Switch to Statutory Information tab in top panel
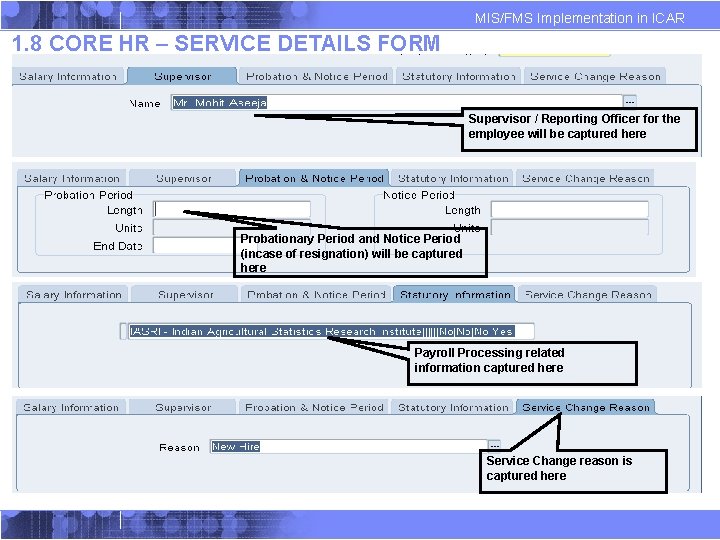720x540 pixels. tap(459, 76)
